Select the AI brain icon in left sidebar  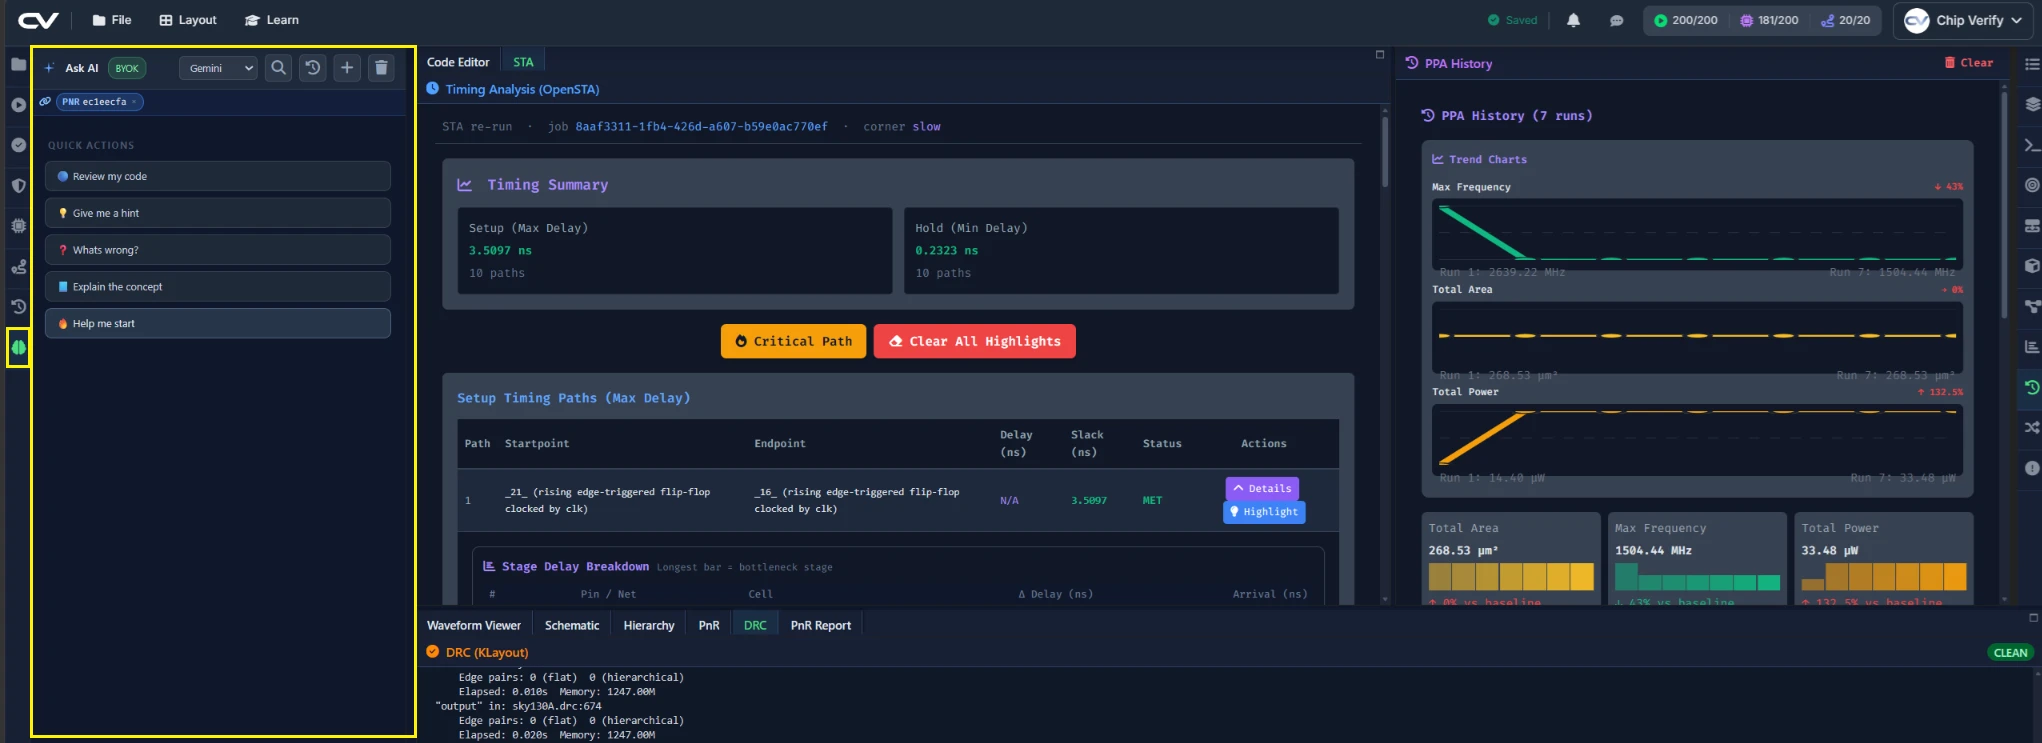[x=18, y=348]
